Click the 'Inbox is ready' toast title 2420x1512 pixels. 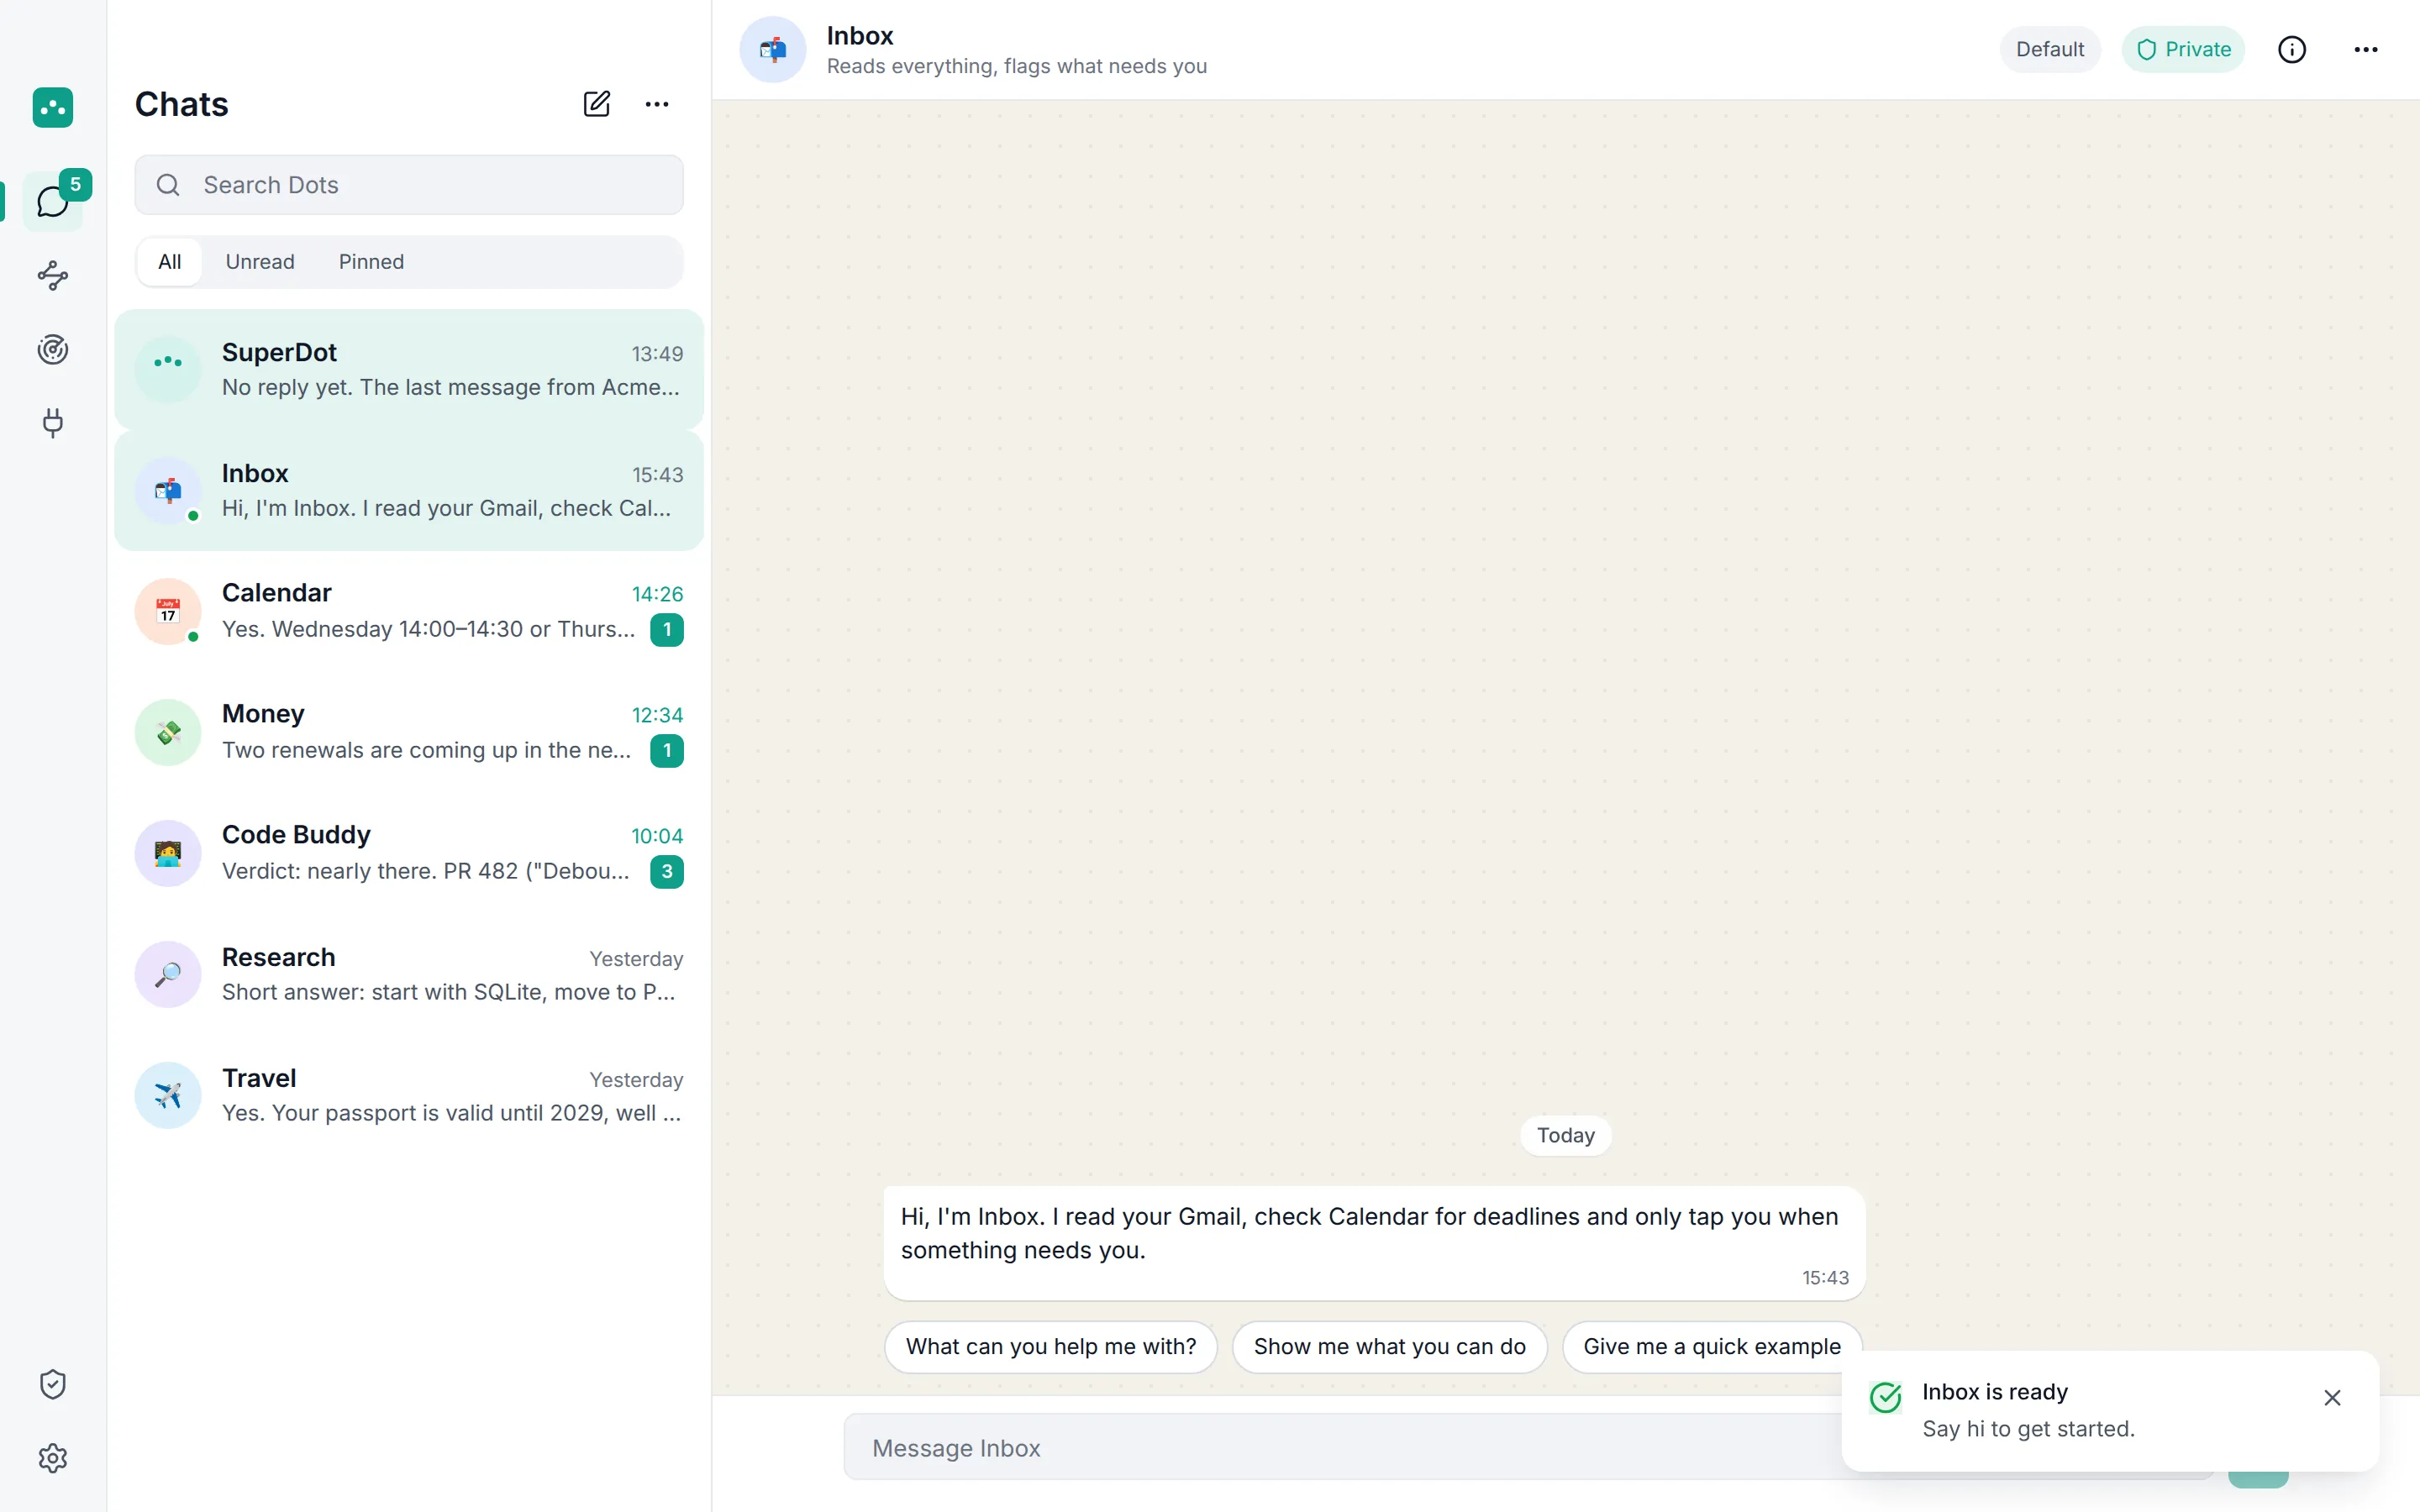point(1994,1392)
